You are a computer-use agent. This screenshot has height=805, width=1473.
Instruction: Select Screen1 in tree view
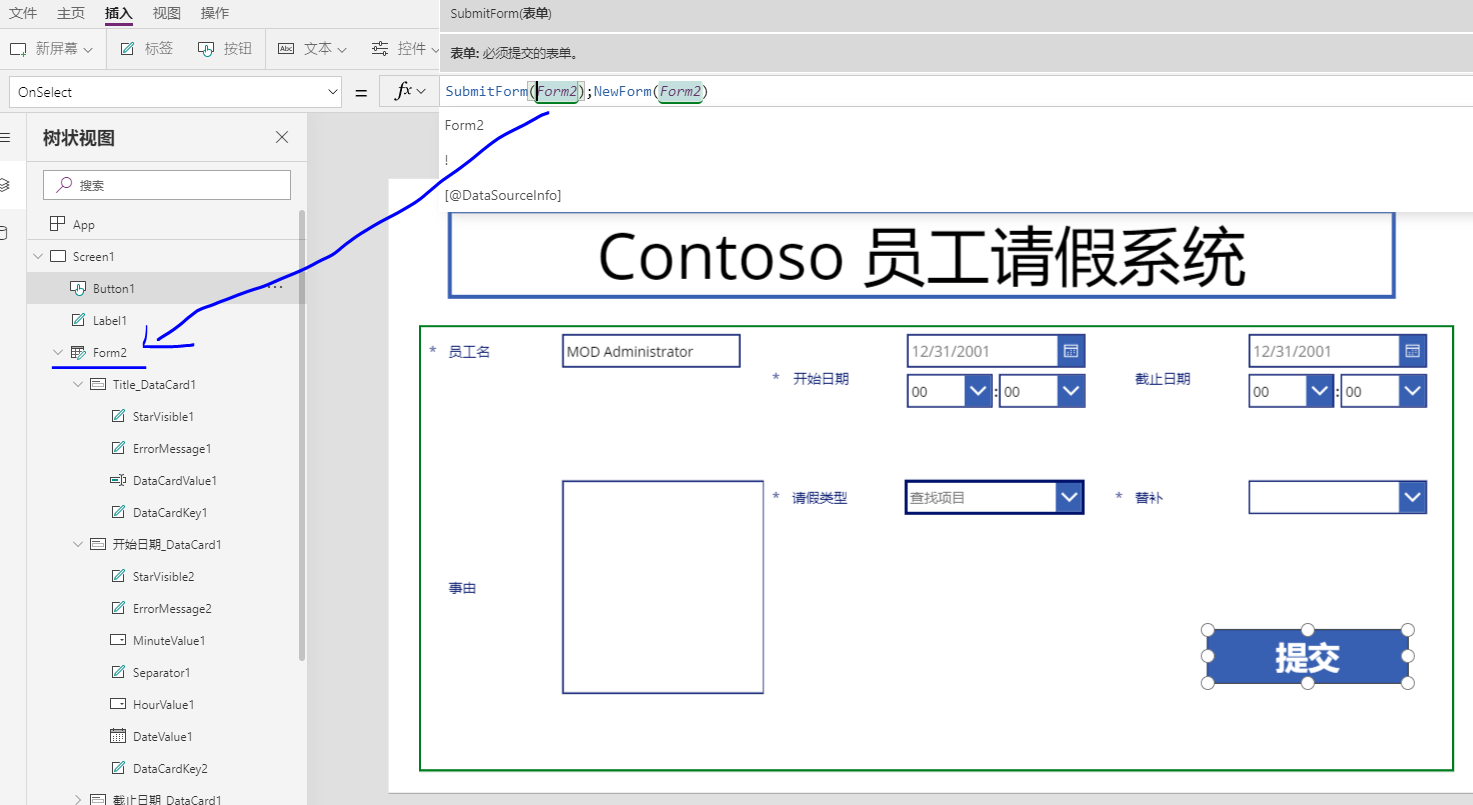[93, 257]
